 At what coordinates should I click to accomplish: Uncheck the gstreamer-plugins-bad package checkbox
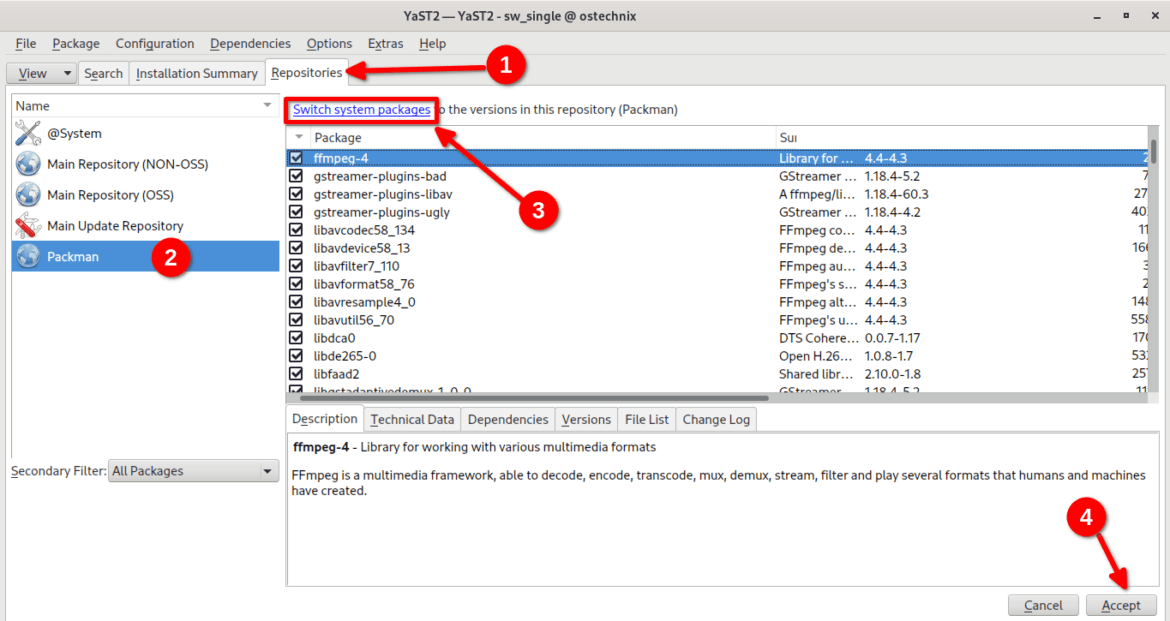coord(296,176)
